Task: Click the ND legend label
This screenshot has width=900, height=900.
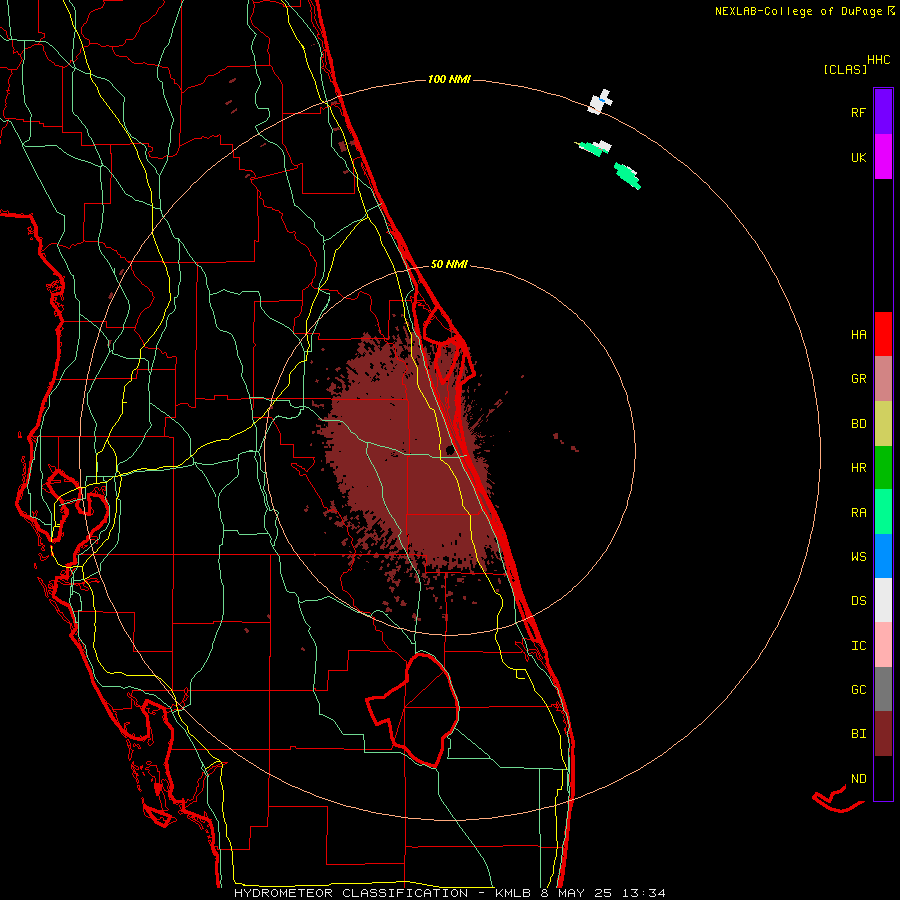Action: [x=858, y=779]
